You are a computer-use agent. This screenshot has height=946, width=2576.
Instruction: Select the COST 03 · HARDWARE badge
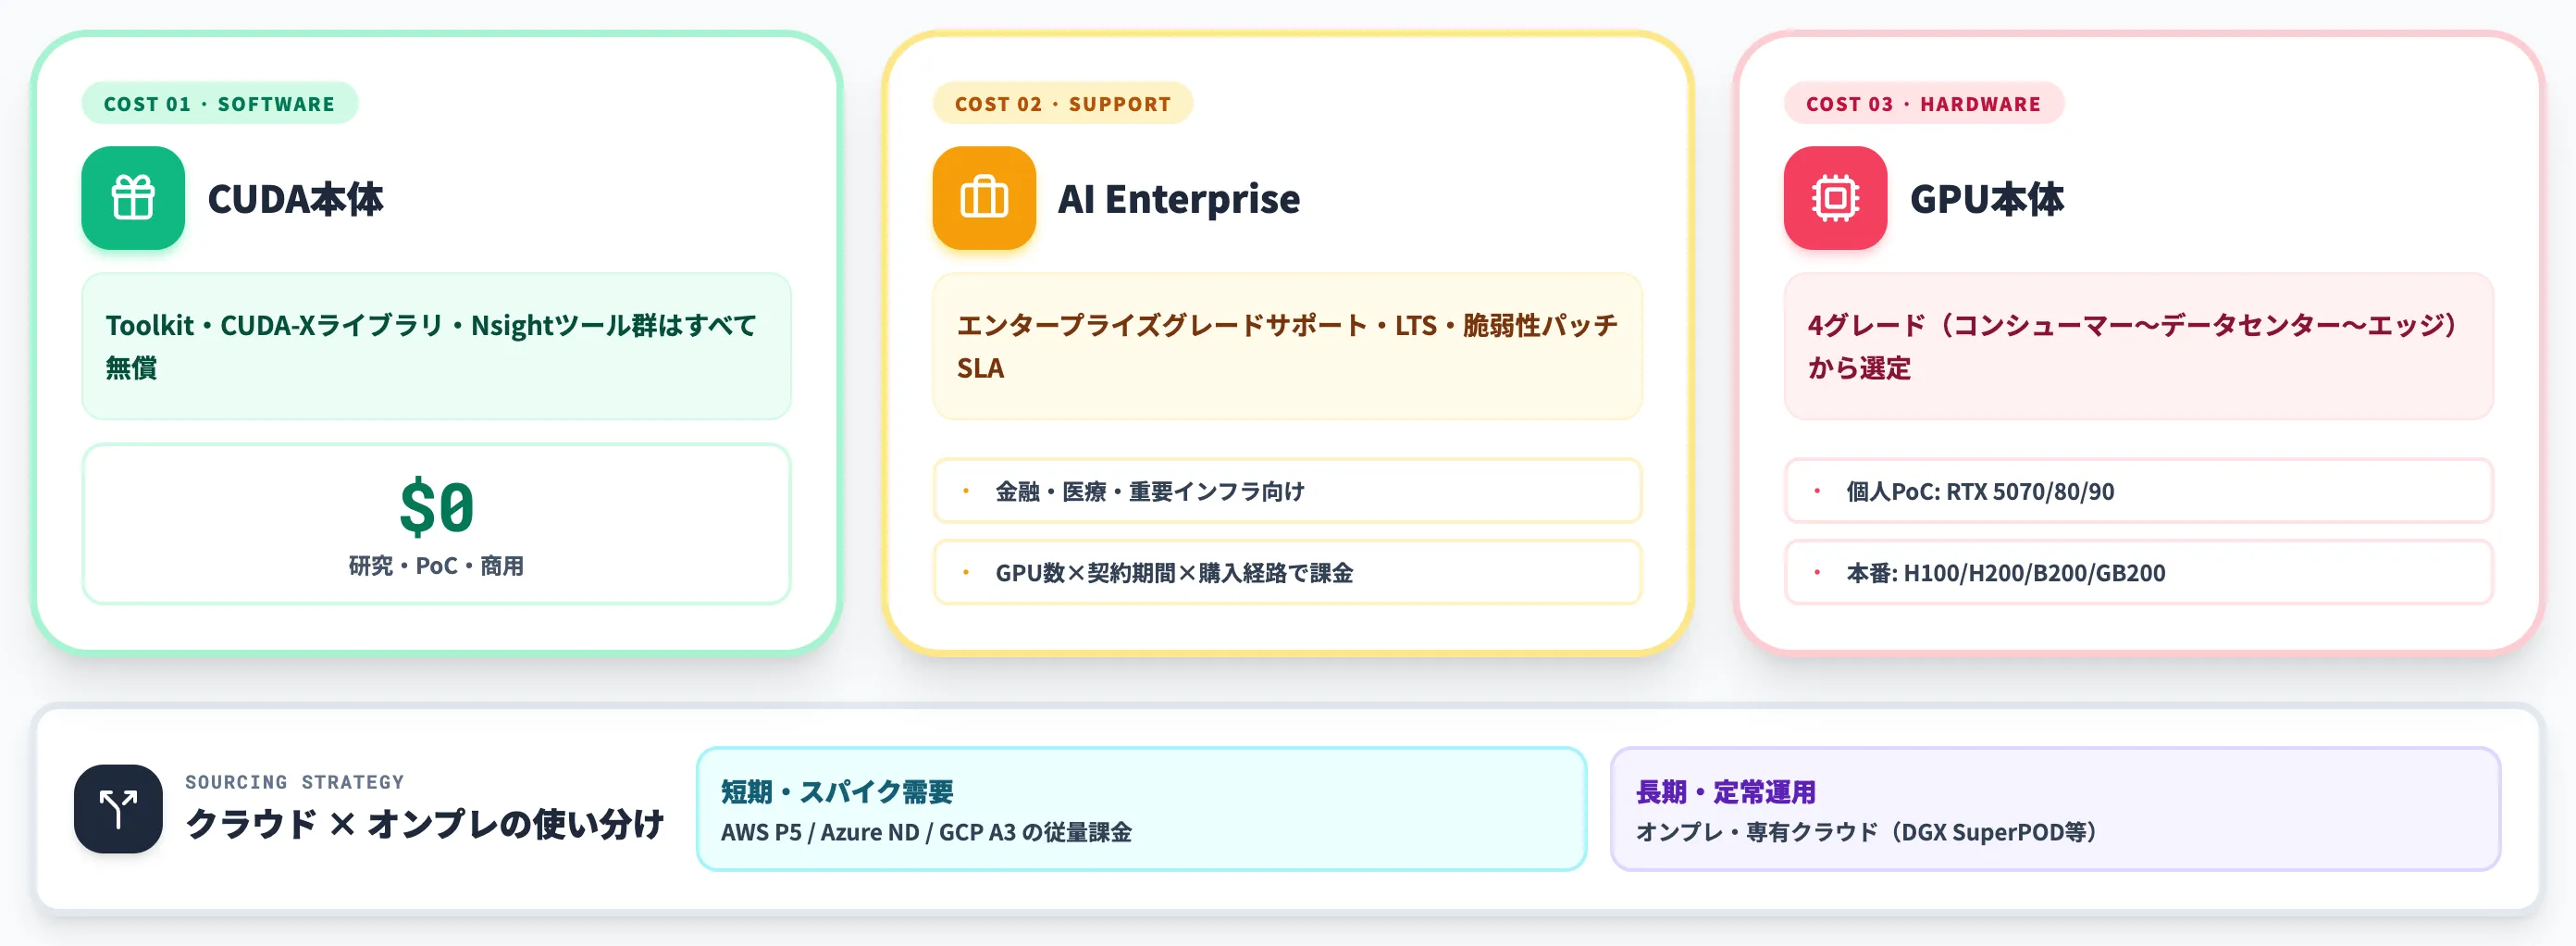[x=1923, y=104]
